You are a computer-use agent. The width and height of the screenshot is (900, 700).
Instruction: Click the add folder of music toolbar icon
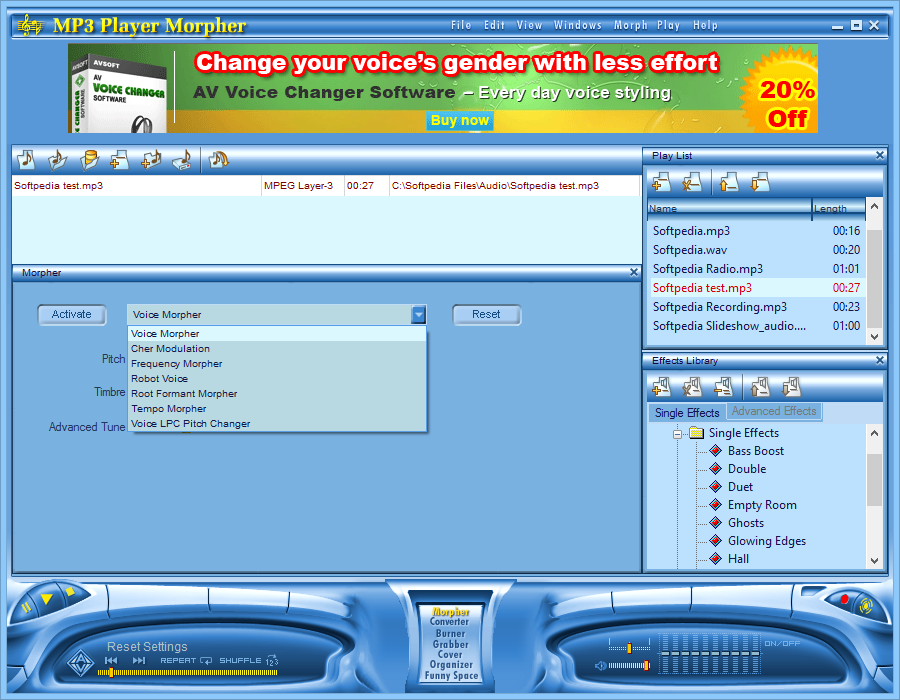(151, 160)
